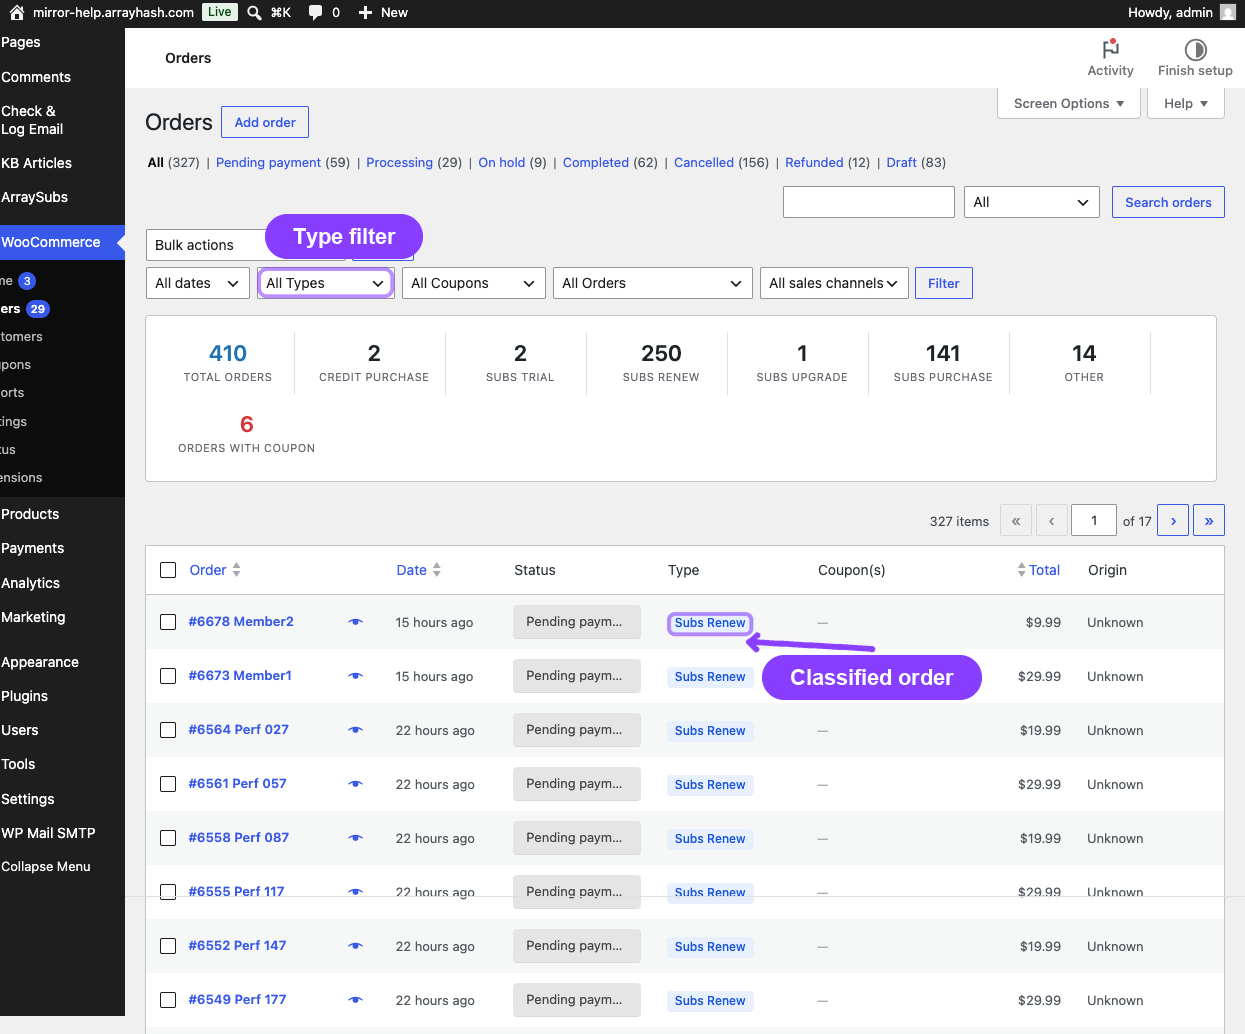
Task: Click Collapse Menu in the sidebar
Action: point(46,867)
